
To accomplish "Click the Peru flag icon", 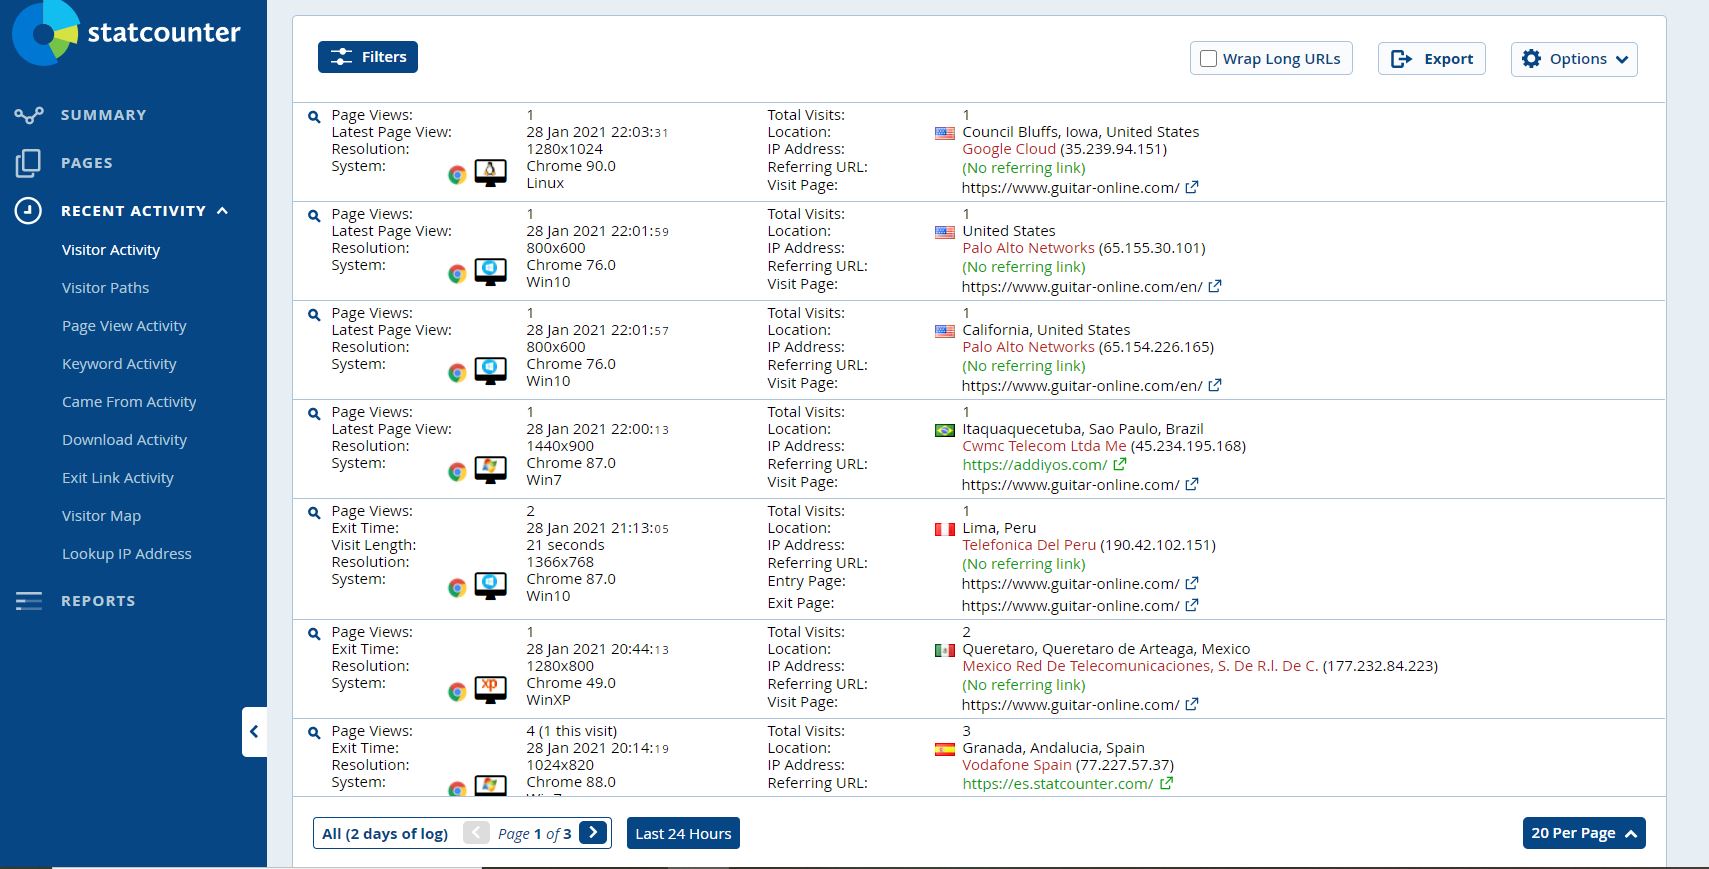I will pos(944,529).
